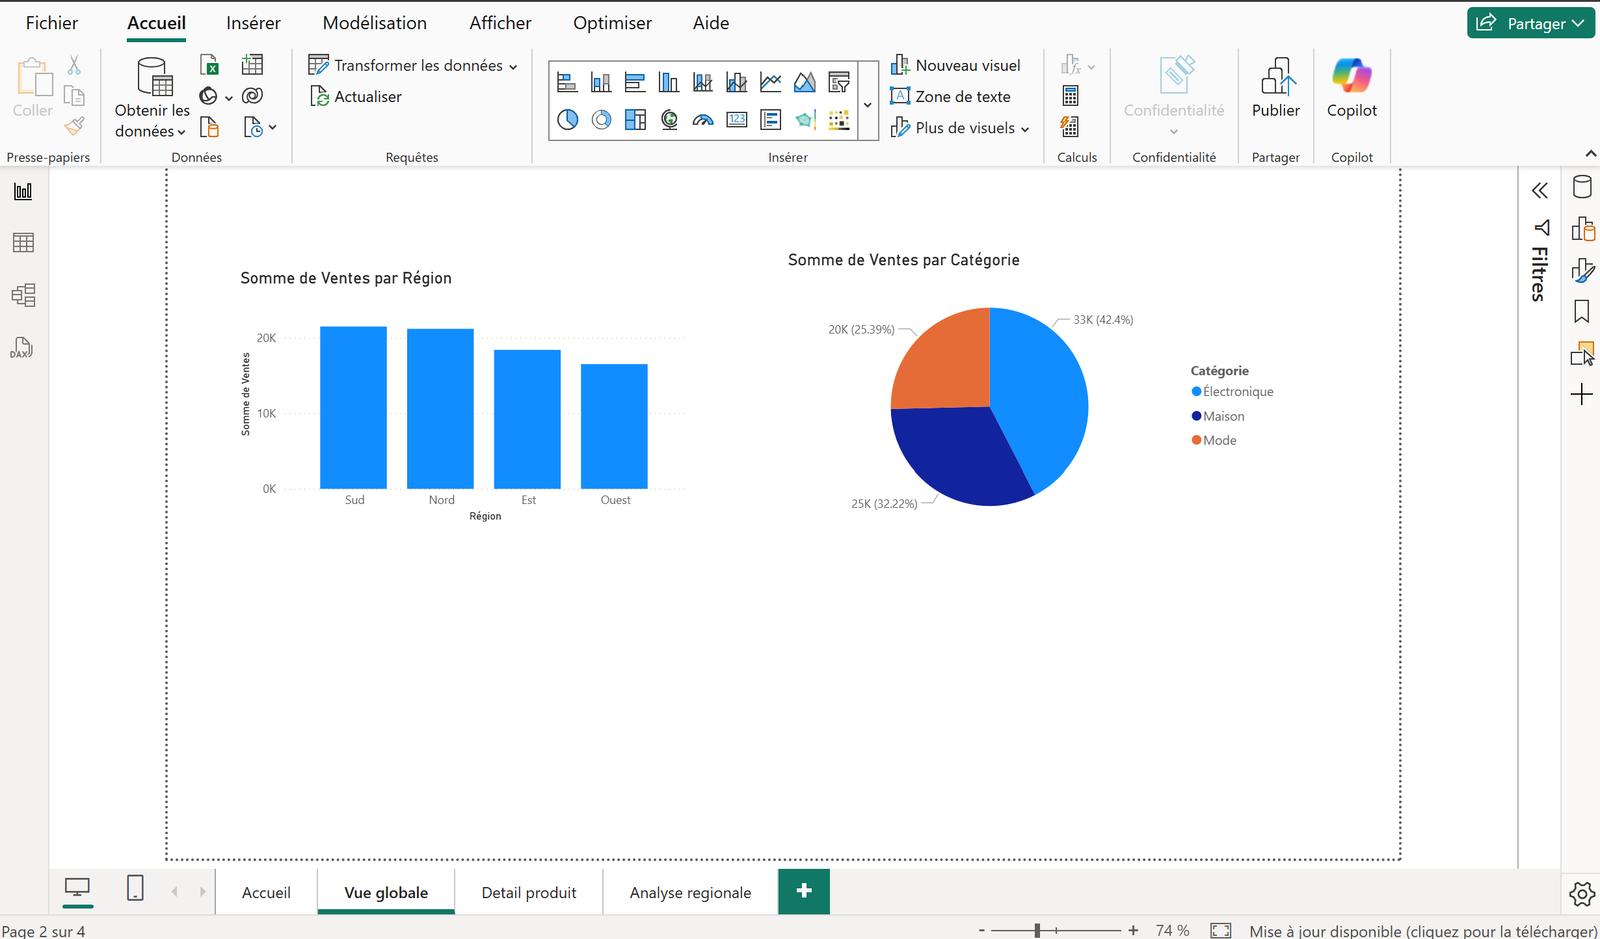Add a new report page
This screenshot has height=939, width=1600.
[804, 891]
